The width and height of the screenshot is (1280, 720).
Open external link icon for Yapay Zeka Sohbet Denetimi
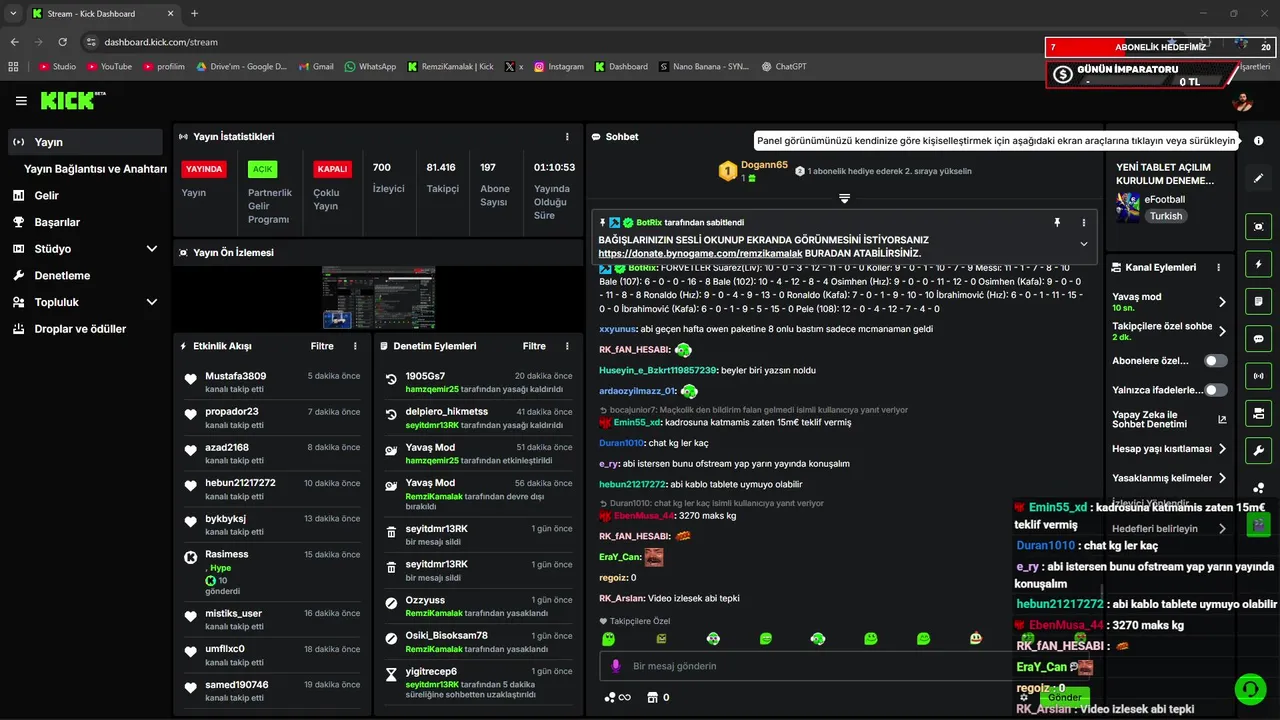coord(1221,420)
